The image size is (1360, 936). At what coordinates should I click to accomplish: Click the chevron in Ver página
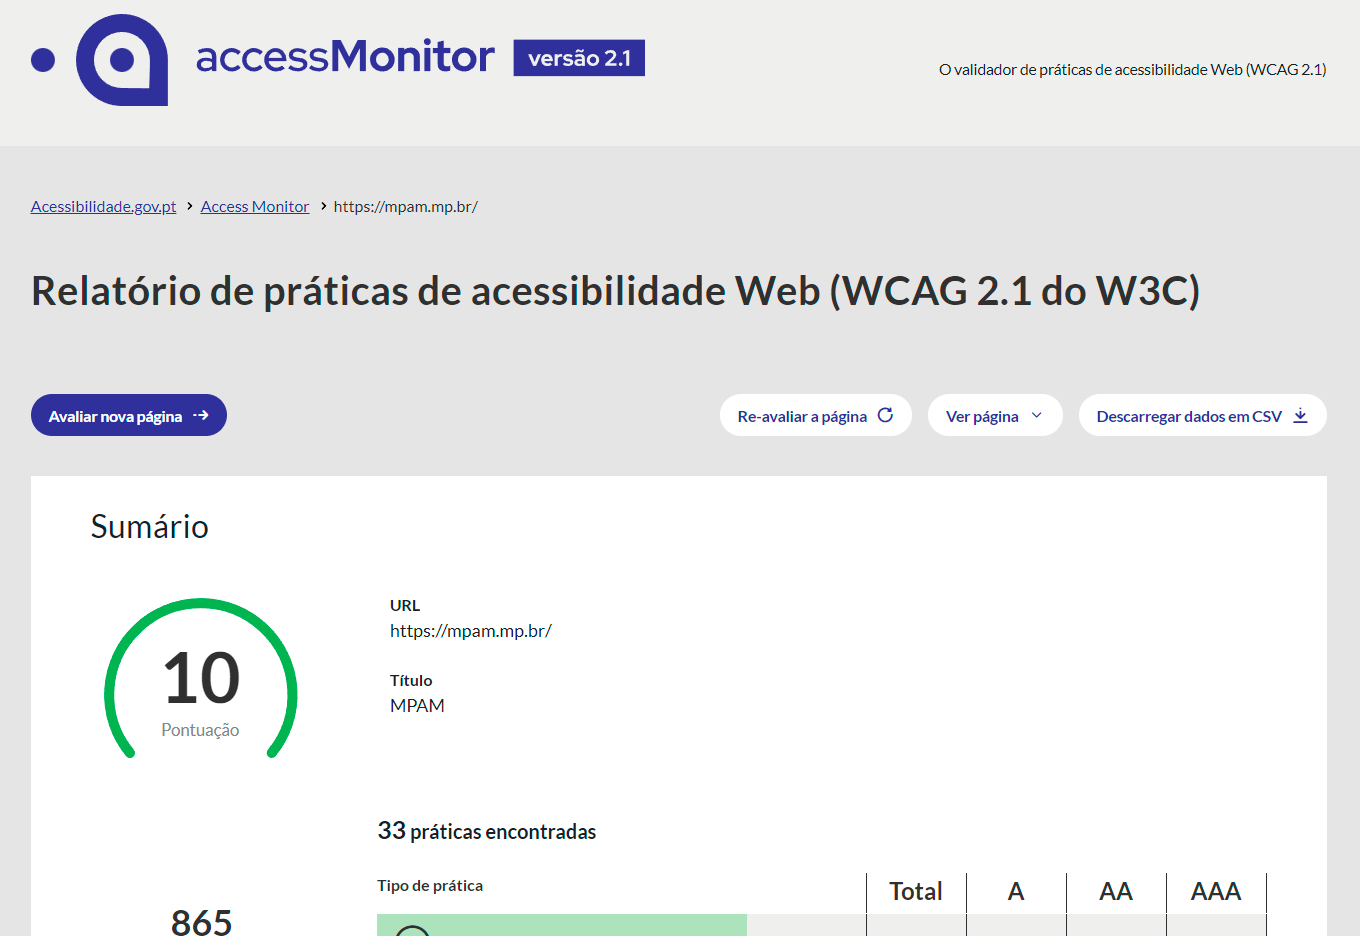tap(1037, 415)
